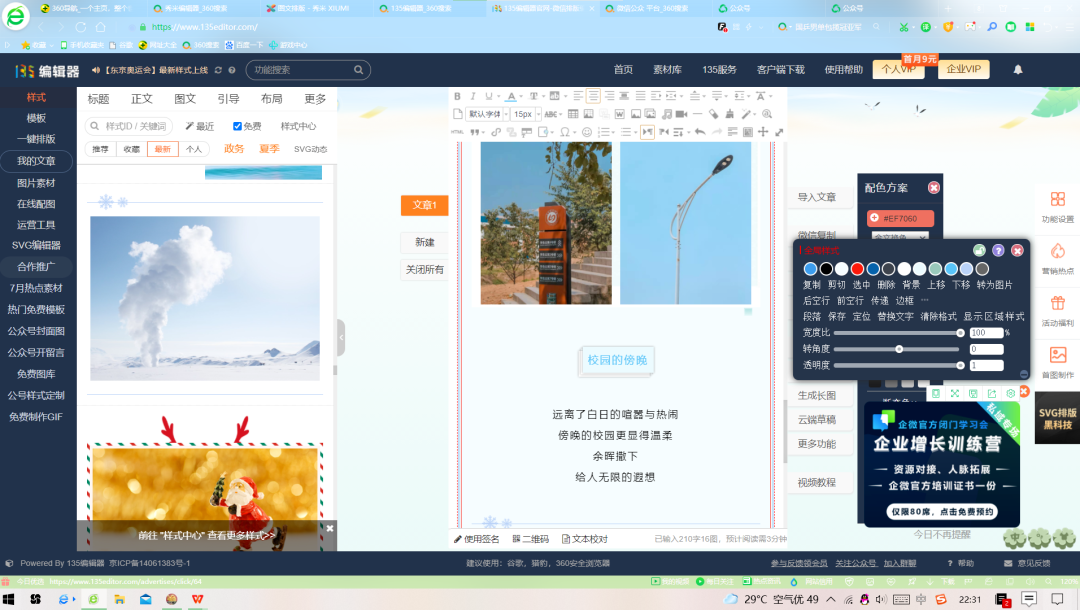Pick the red color swatch in 全局样式
Viewport: 1080px width, 610px height.
click(x=857, y=268)
